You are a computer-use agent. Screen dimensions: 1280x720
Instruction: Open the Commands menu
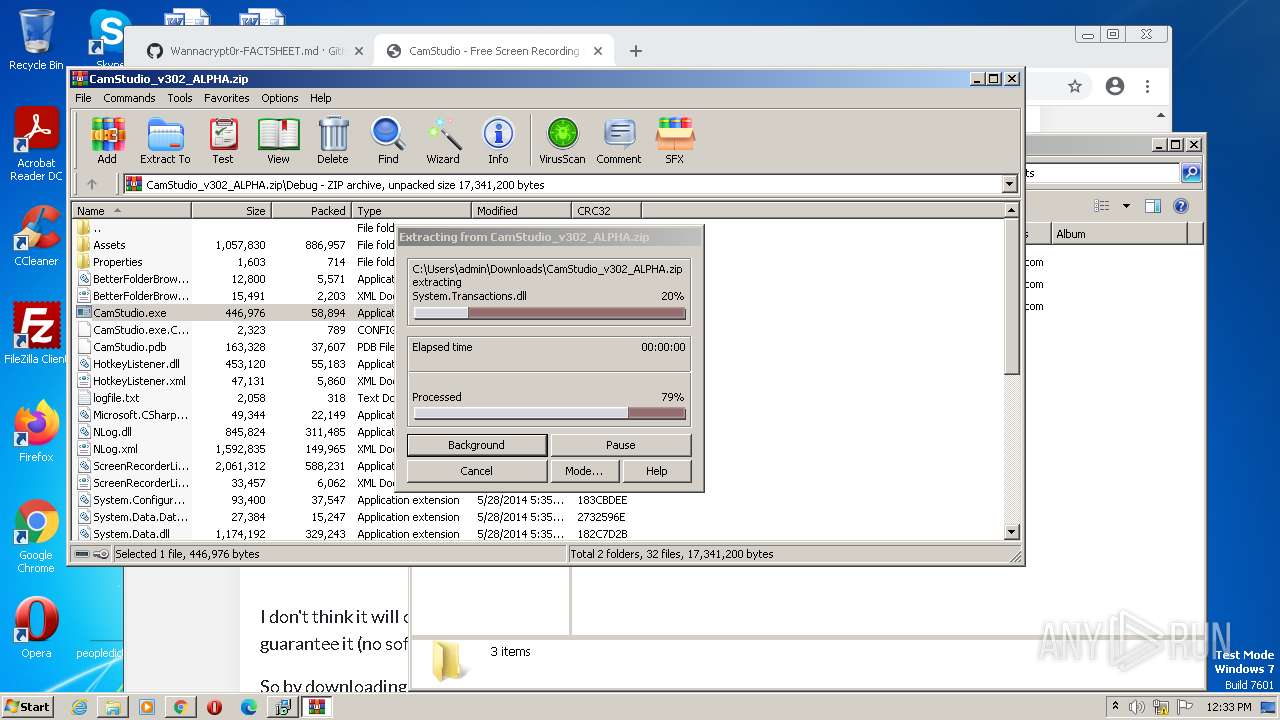click(129, 98)
